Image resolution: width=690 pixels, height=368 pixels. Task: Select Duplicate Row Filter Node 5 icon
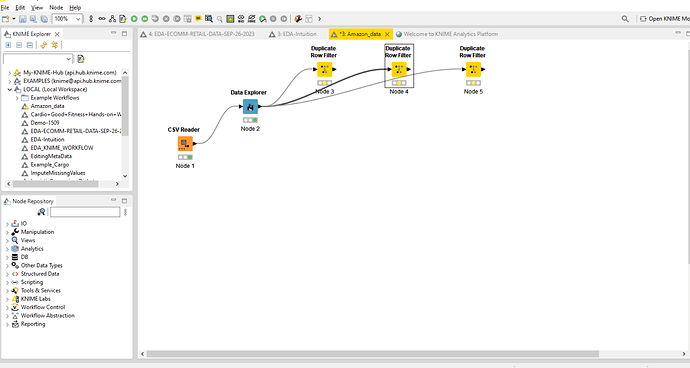[473, 70]
